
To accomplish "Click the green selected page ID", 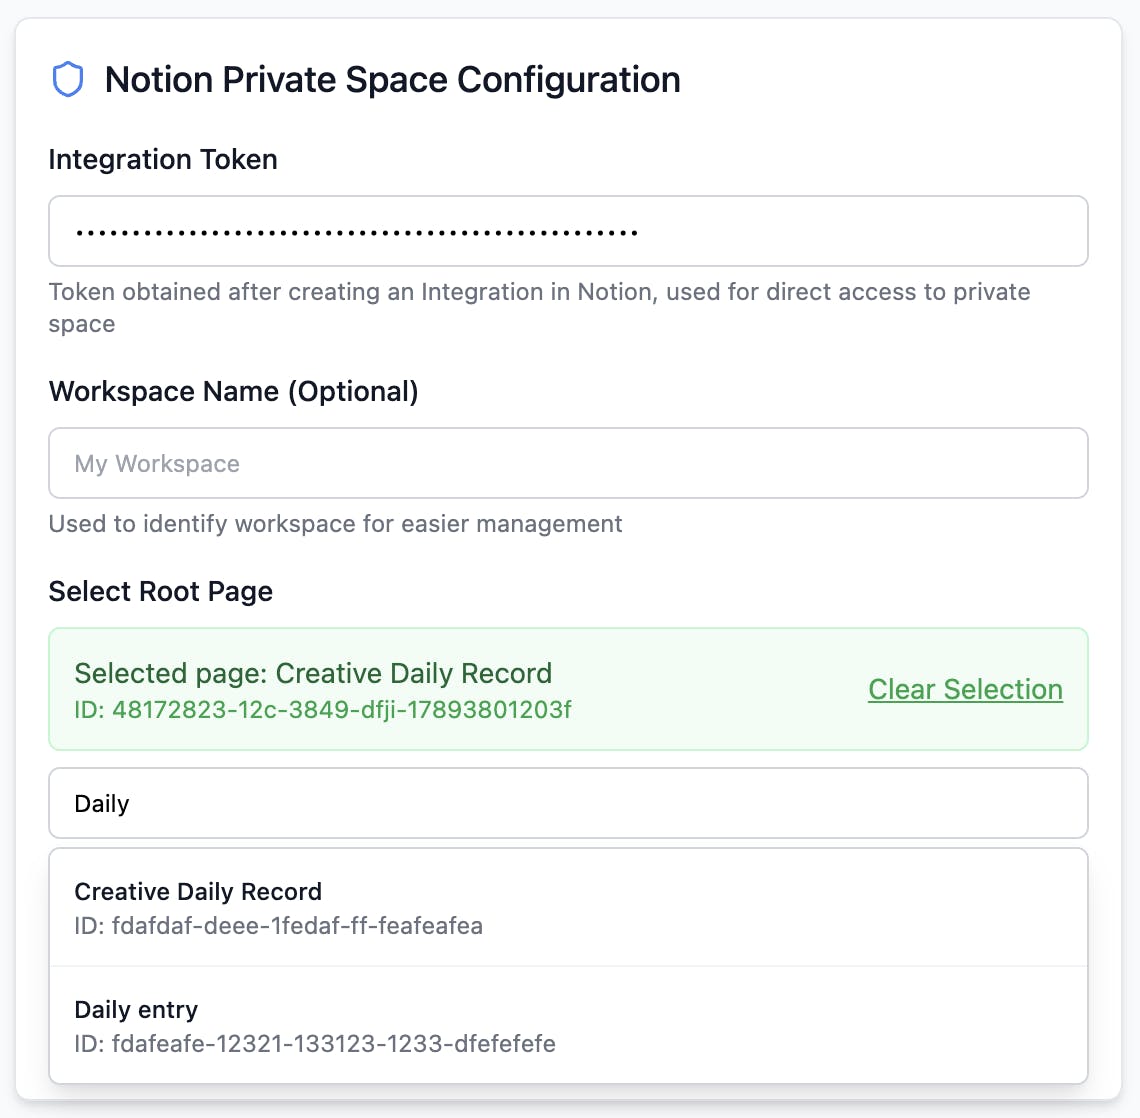I will (323, 710).
